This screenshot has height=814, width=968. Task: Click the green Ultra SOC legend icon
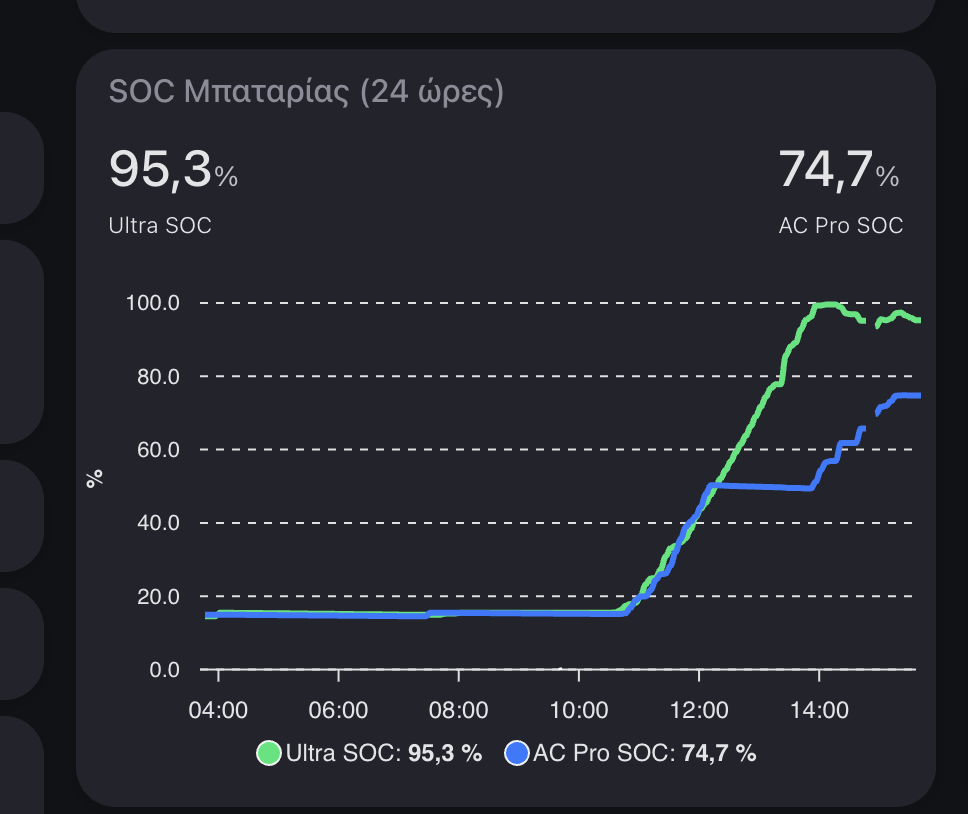(x=268, y=752)
